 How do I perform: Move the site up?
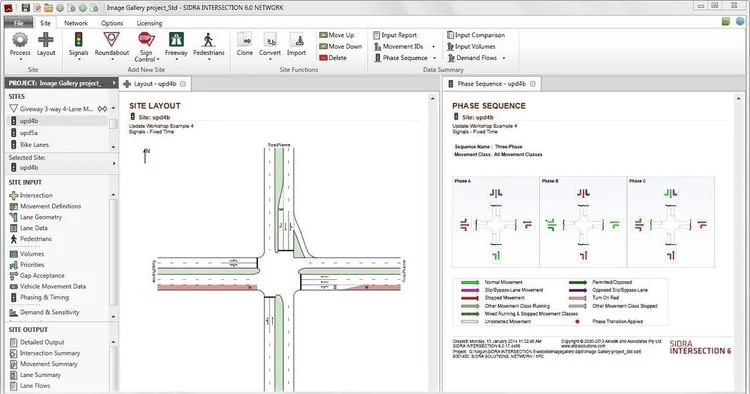pyautogui.click(x=336, y=35)
